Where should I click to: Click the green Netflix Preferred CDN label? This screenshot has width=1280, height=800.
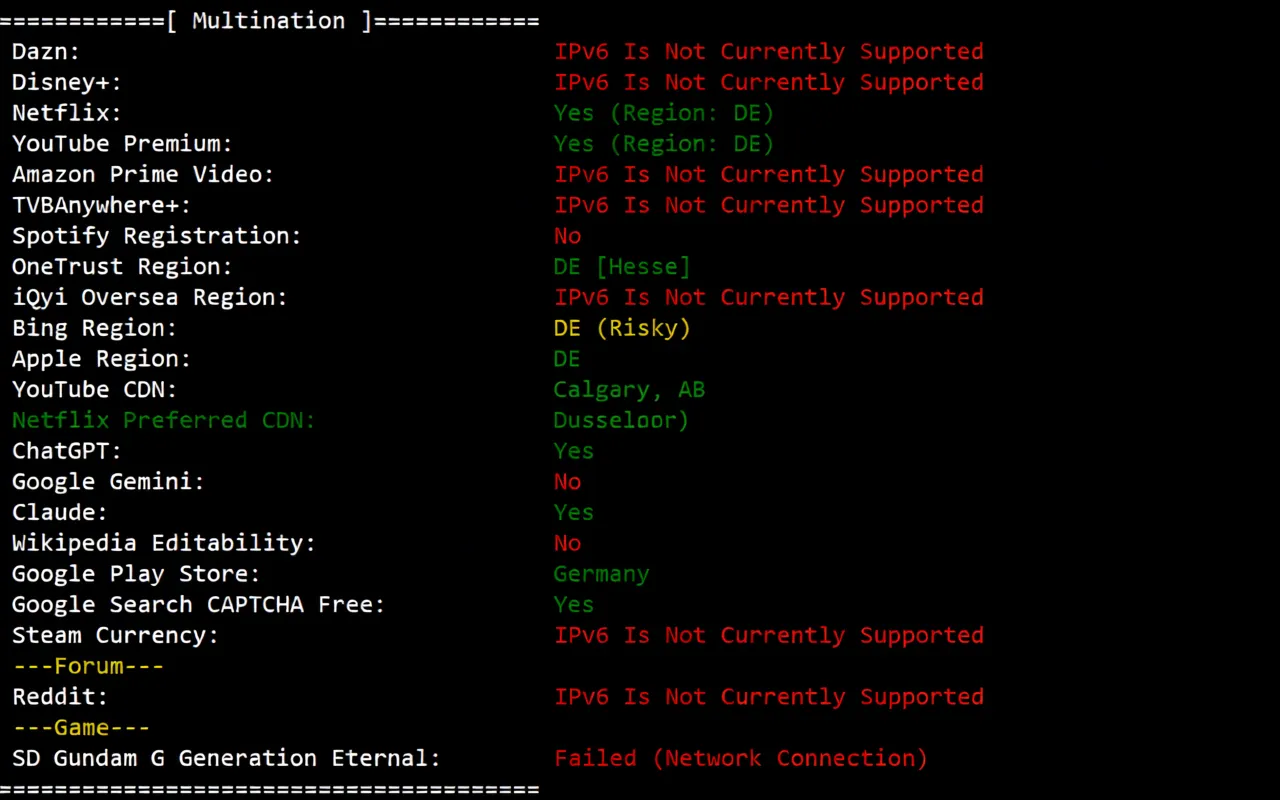163,421
